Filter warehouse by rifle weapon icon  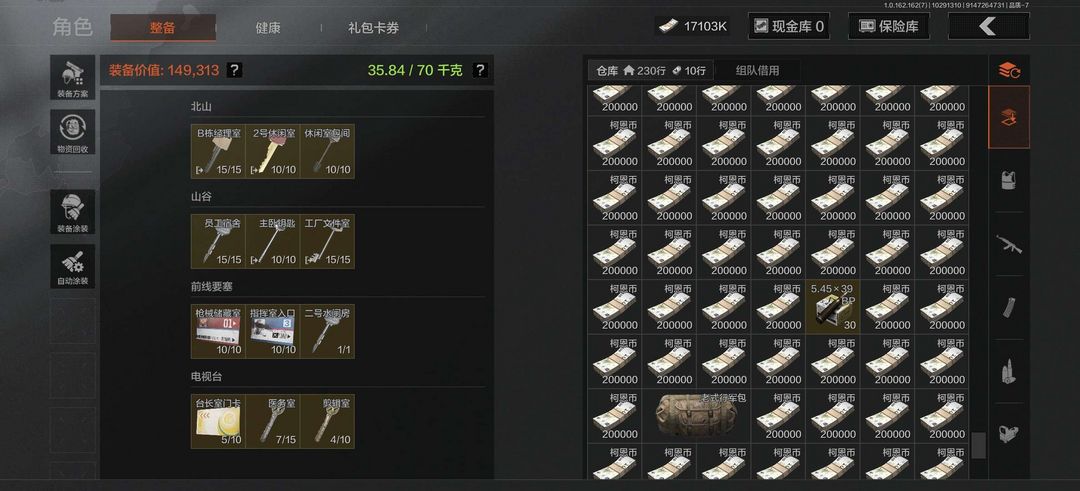coord(1009,244)
